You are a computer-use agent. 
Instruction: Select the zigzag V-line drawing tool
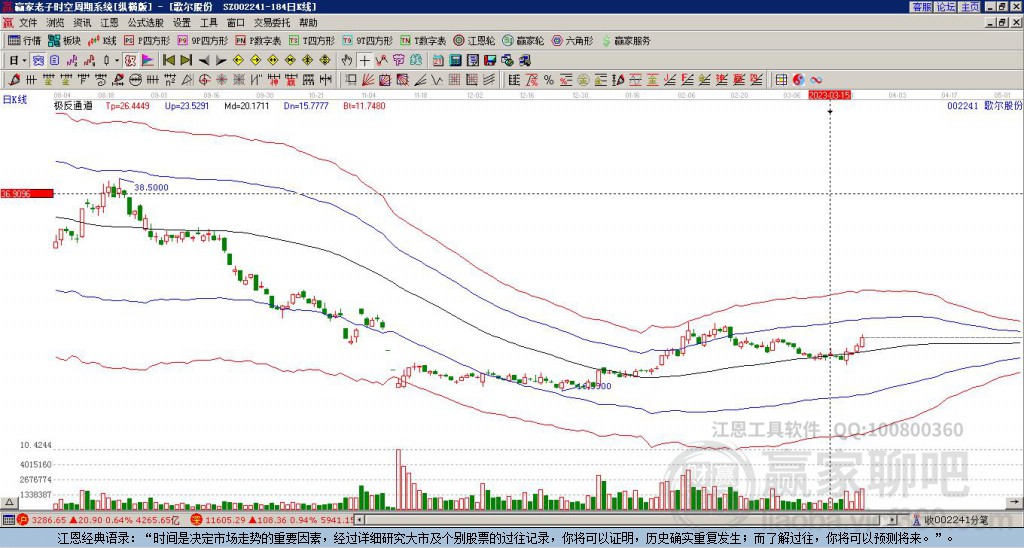tap(438, 80)
